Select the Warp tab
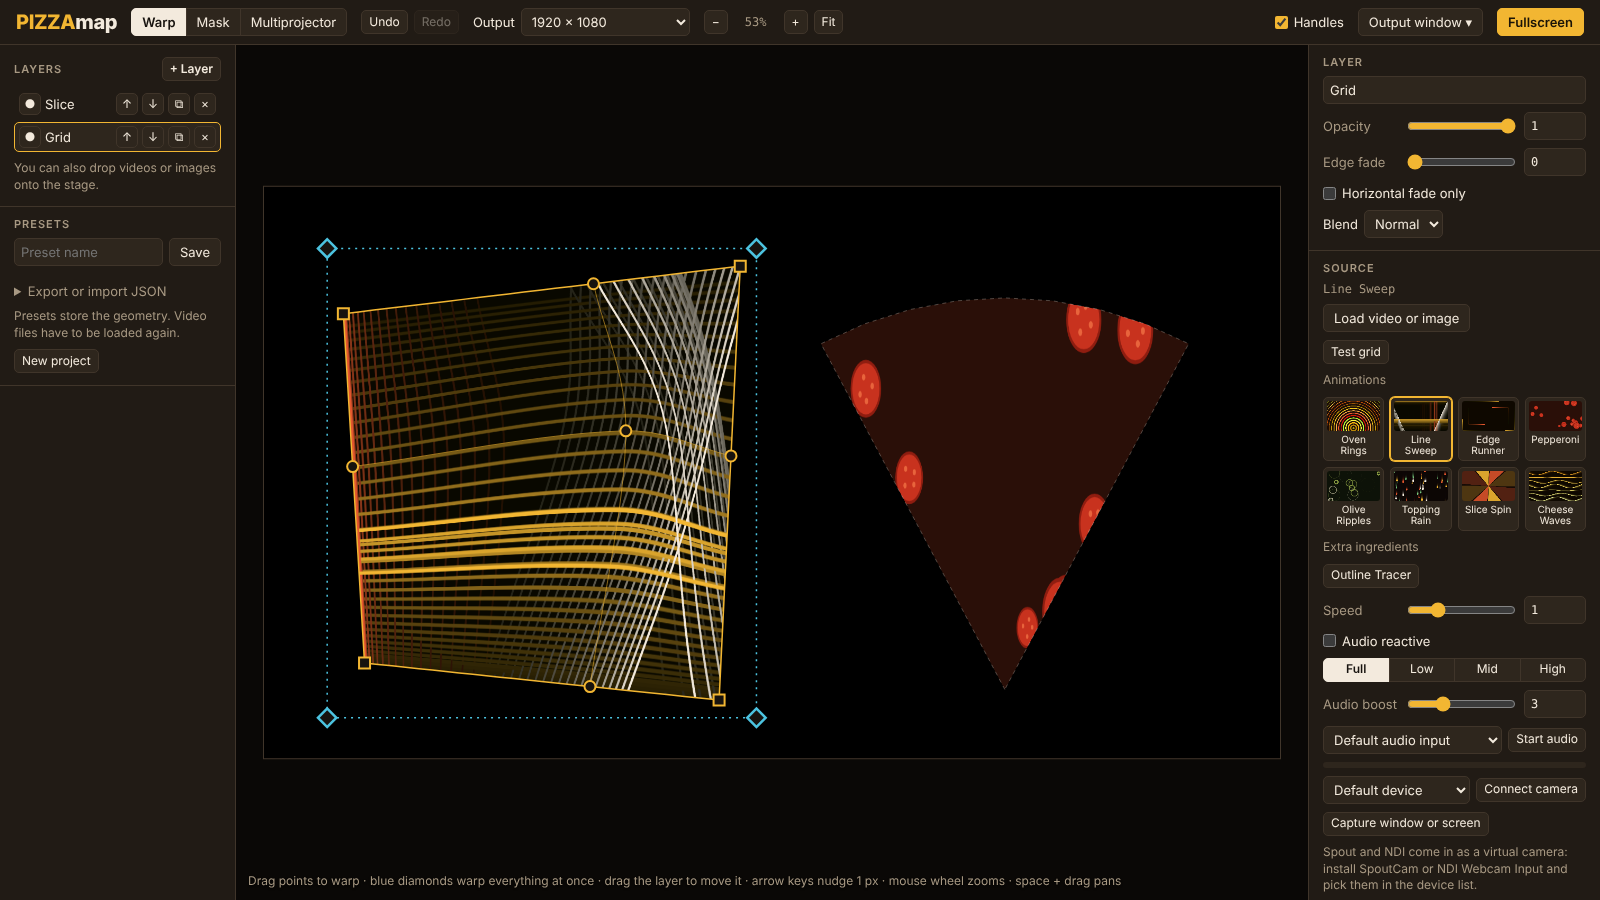Image resolution: width=1600 pixels, height=900 pixels. coord(159,22)
